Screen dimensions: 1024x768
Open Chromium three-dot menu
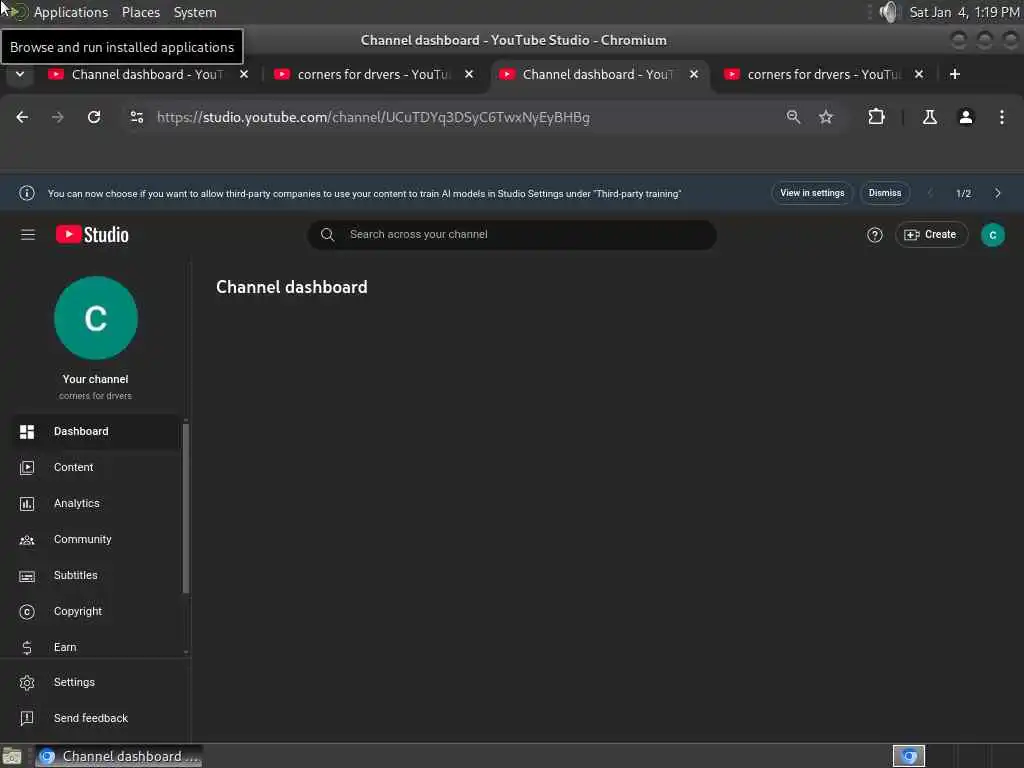tap(1002, 117)
